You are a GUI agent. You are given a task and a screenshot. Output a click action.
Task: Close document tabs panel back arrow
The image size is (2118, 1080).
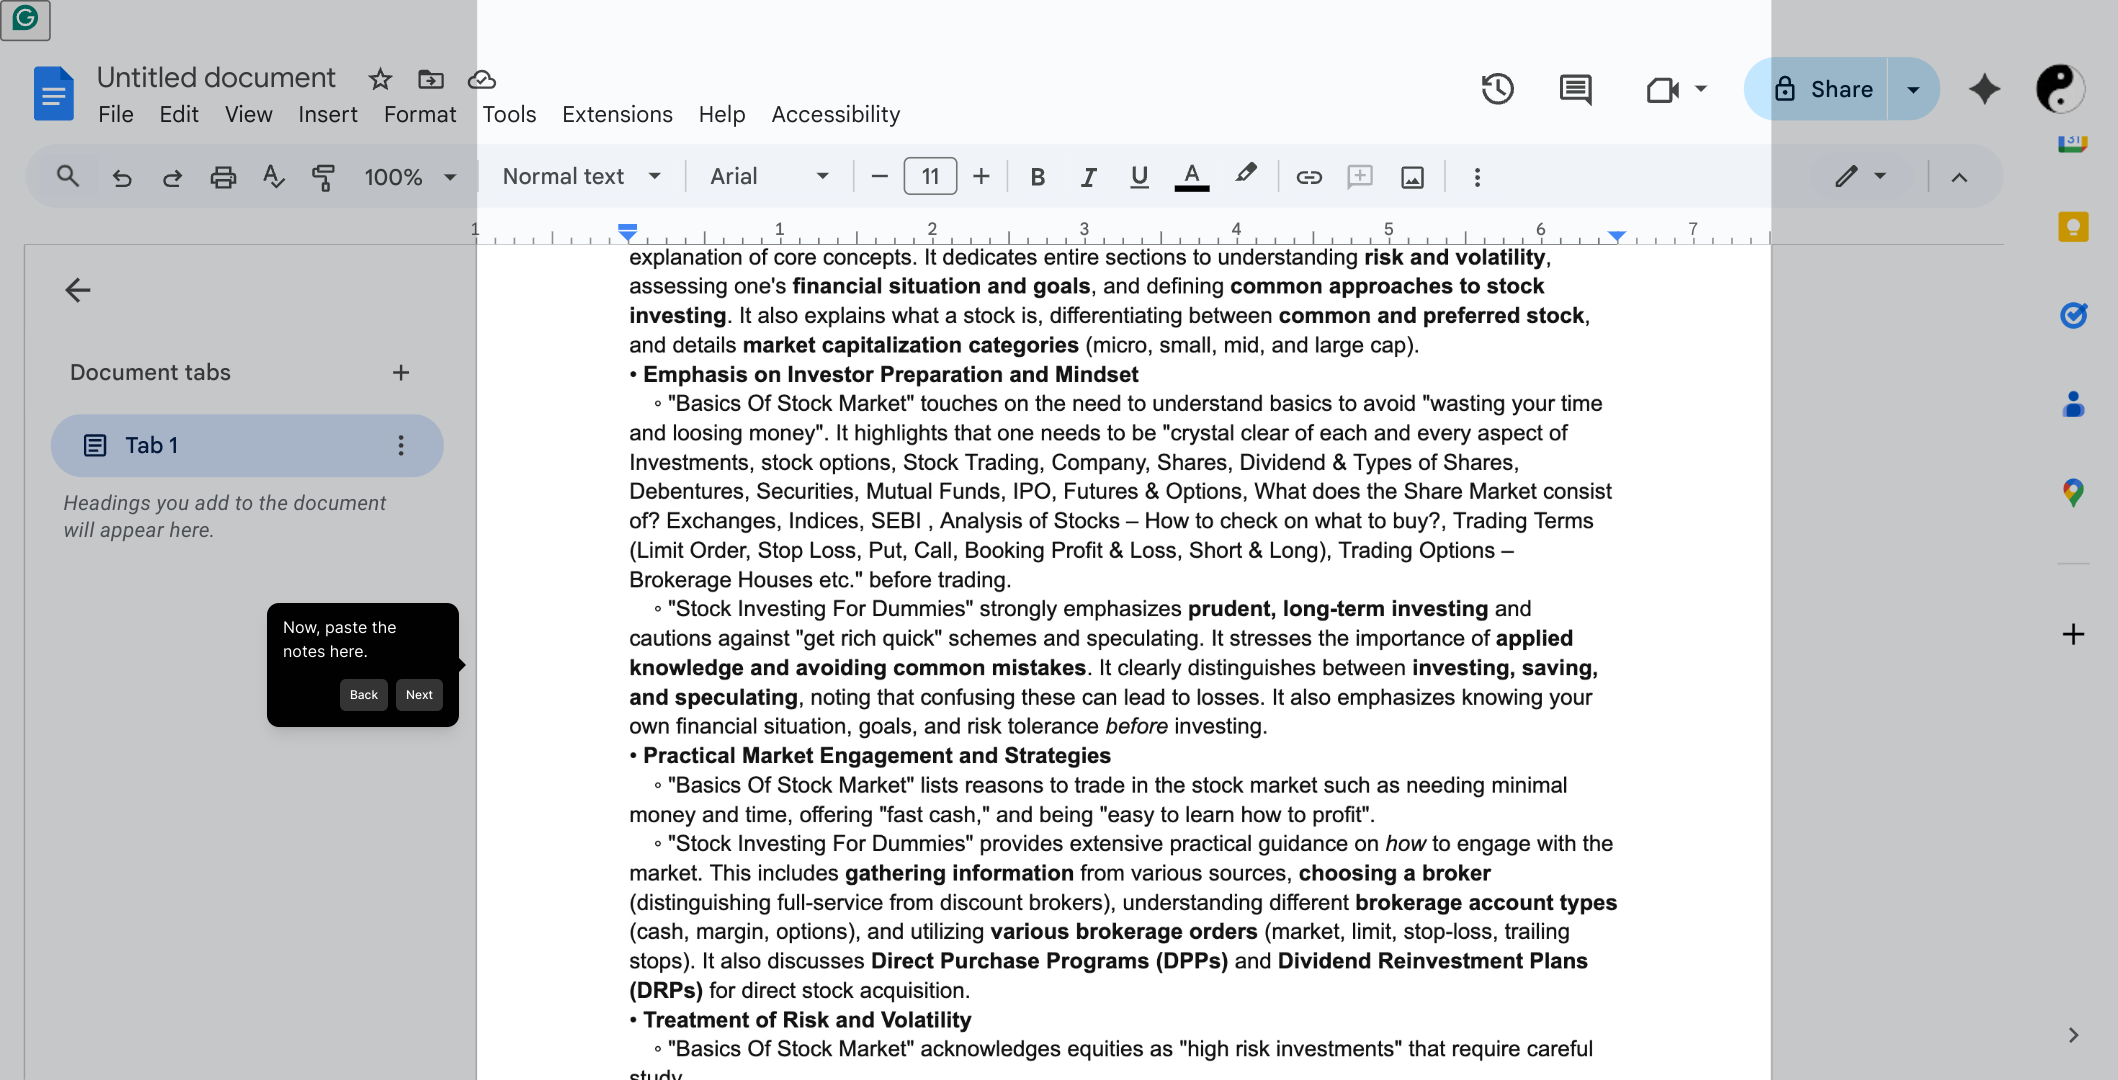(x=78, y=291)
